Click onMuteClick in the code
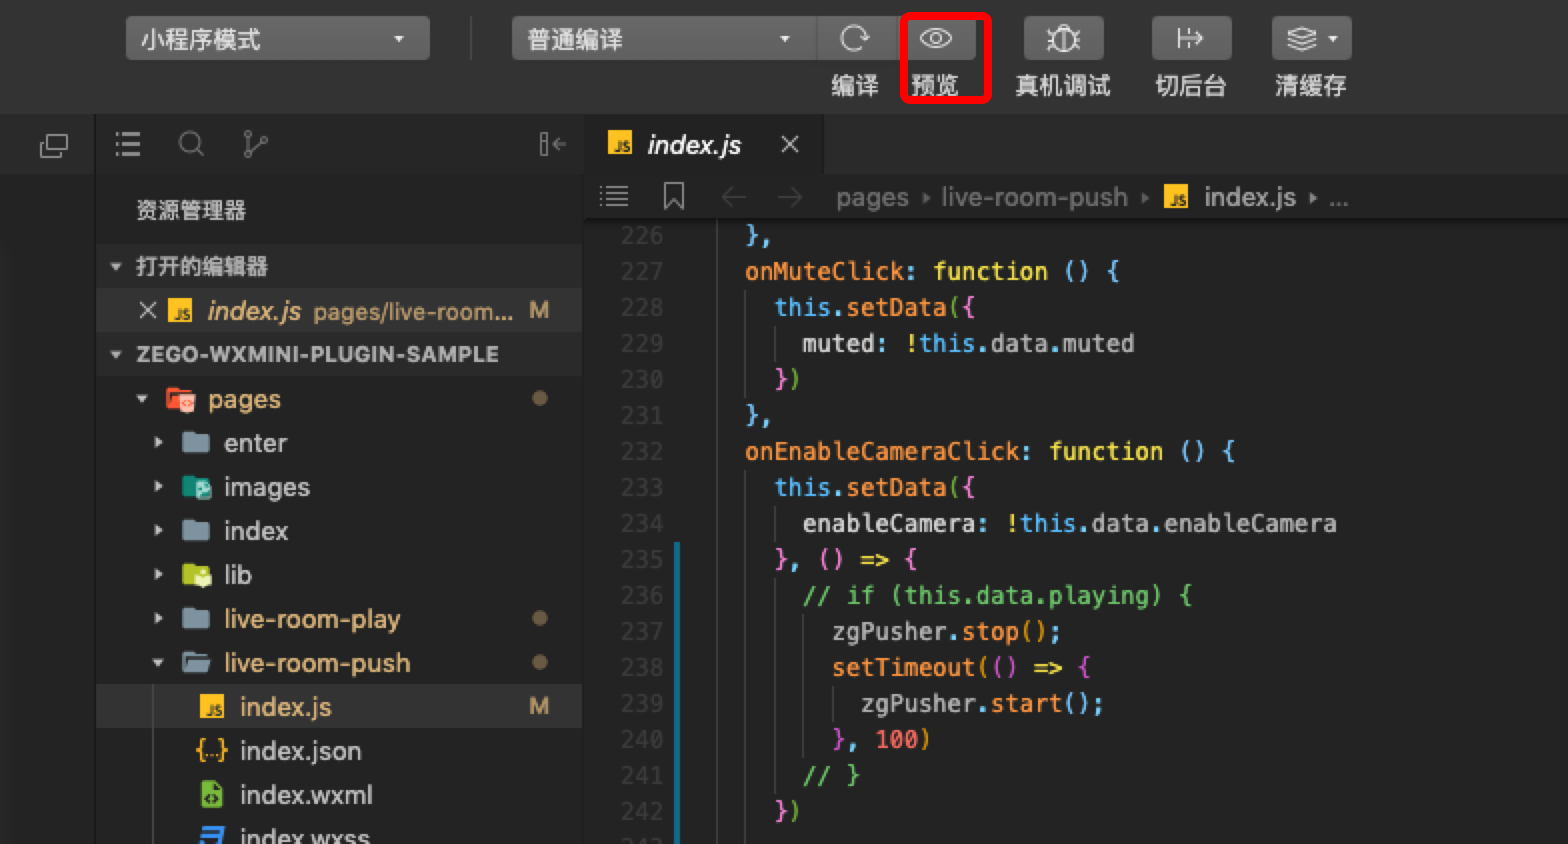Image resolution: width=1568 pixels, height=844 pixels. click(x=824, y=272)
